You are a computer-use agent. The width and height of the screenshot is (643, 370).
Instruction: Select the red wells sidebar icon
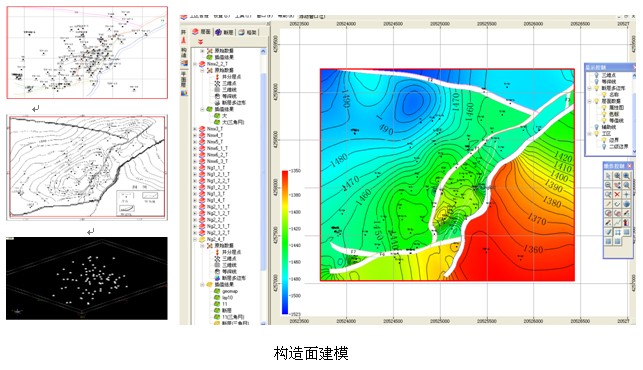point(184,40)
